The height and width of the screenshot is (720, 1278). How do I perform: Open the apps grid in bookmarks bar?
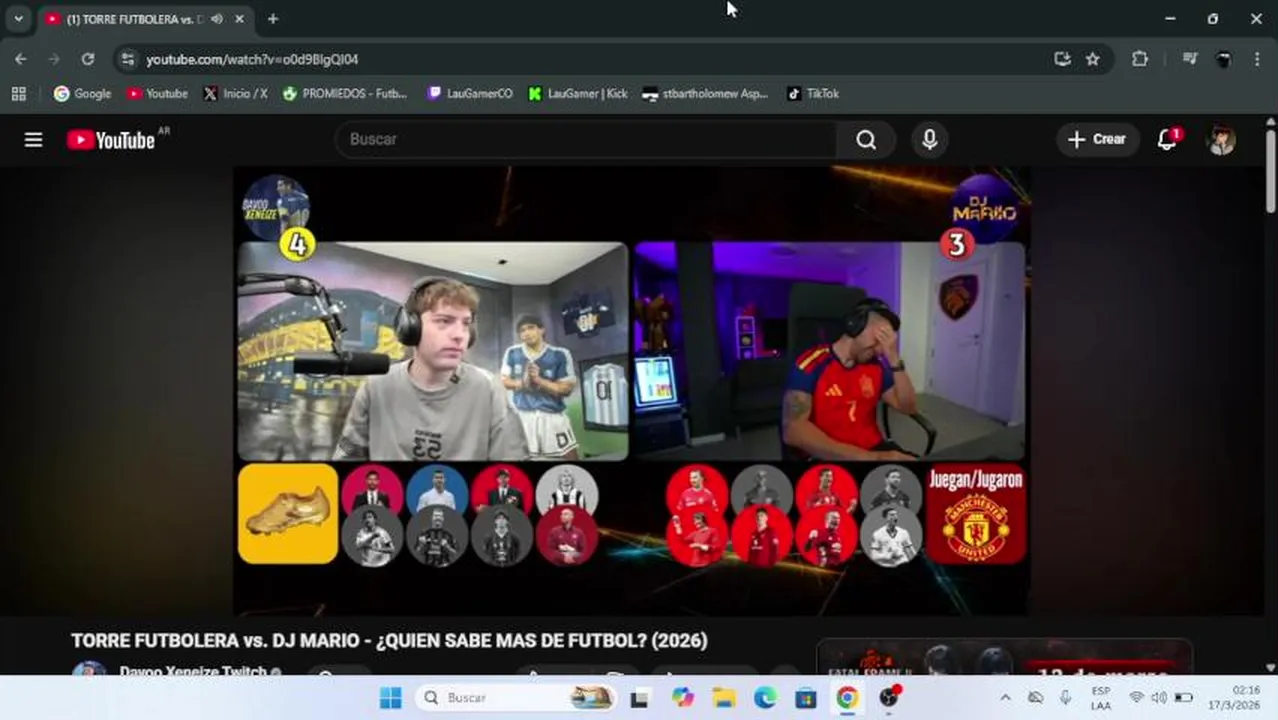pyautogui.click(x=18, y=94)
